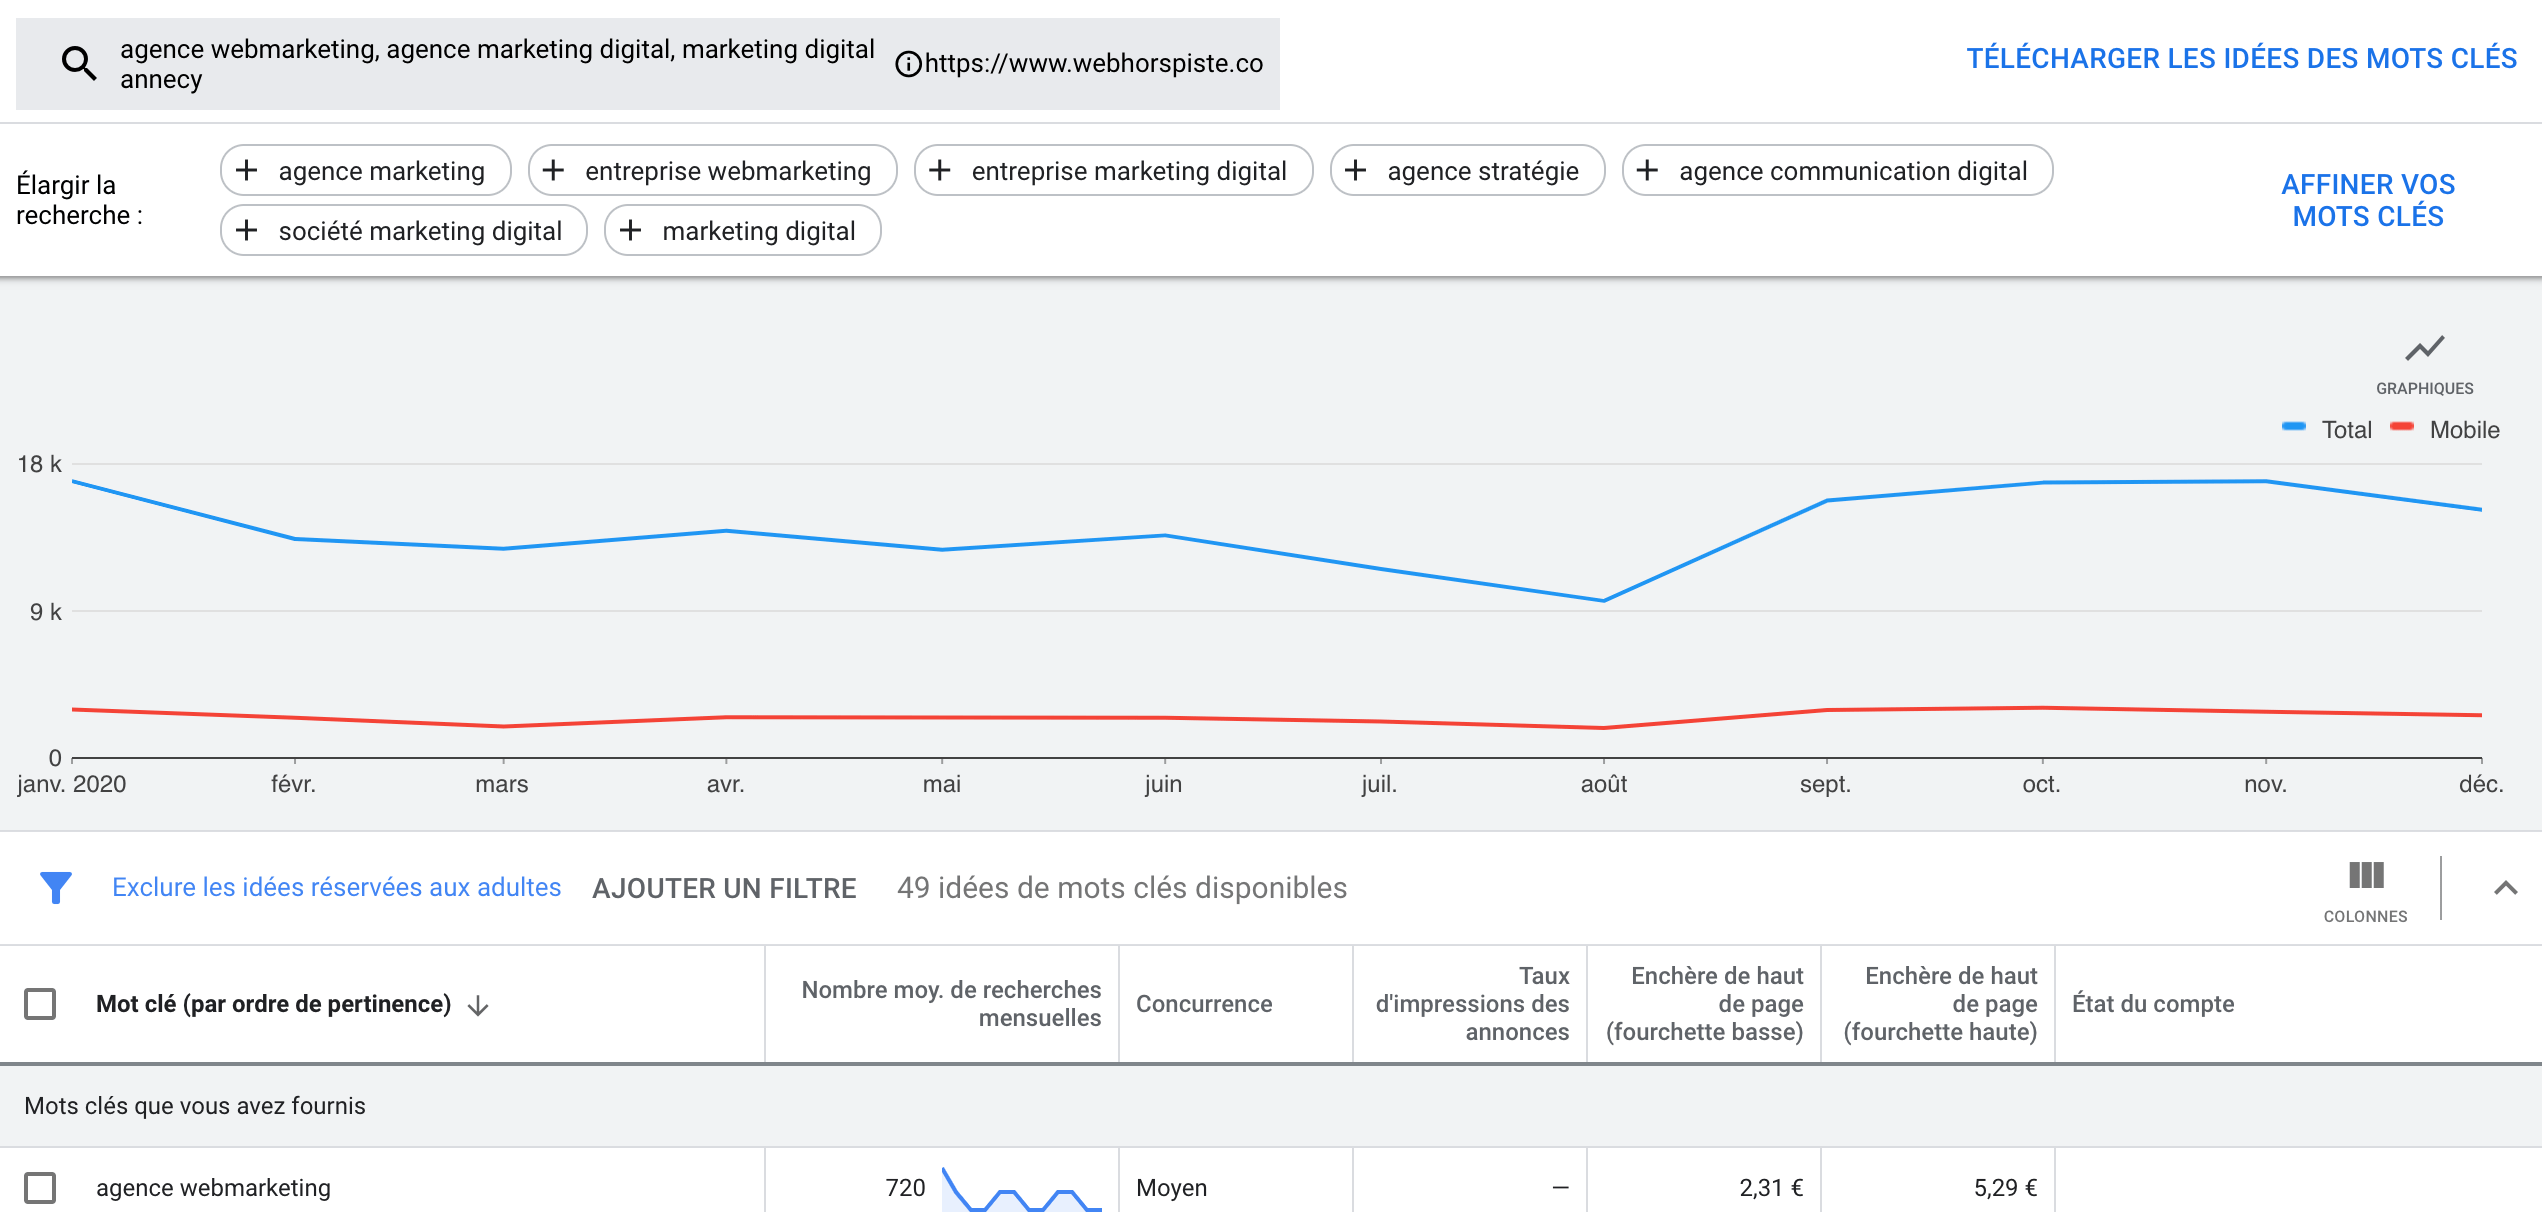Image resolution: width=2542 pixels, height=1212 pixels.
Task: Click the webhorspiste URL text in search bar
Action: pyautogui.click(x=1093, y=63)
